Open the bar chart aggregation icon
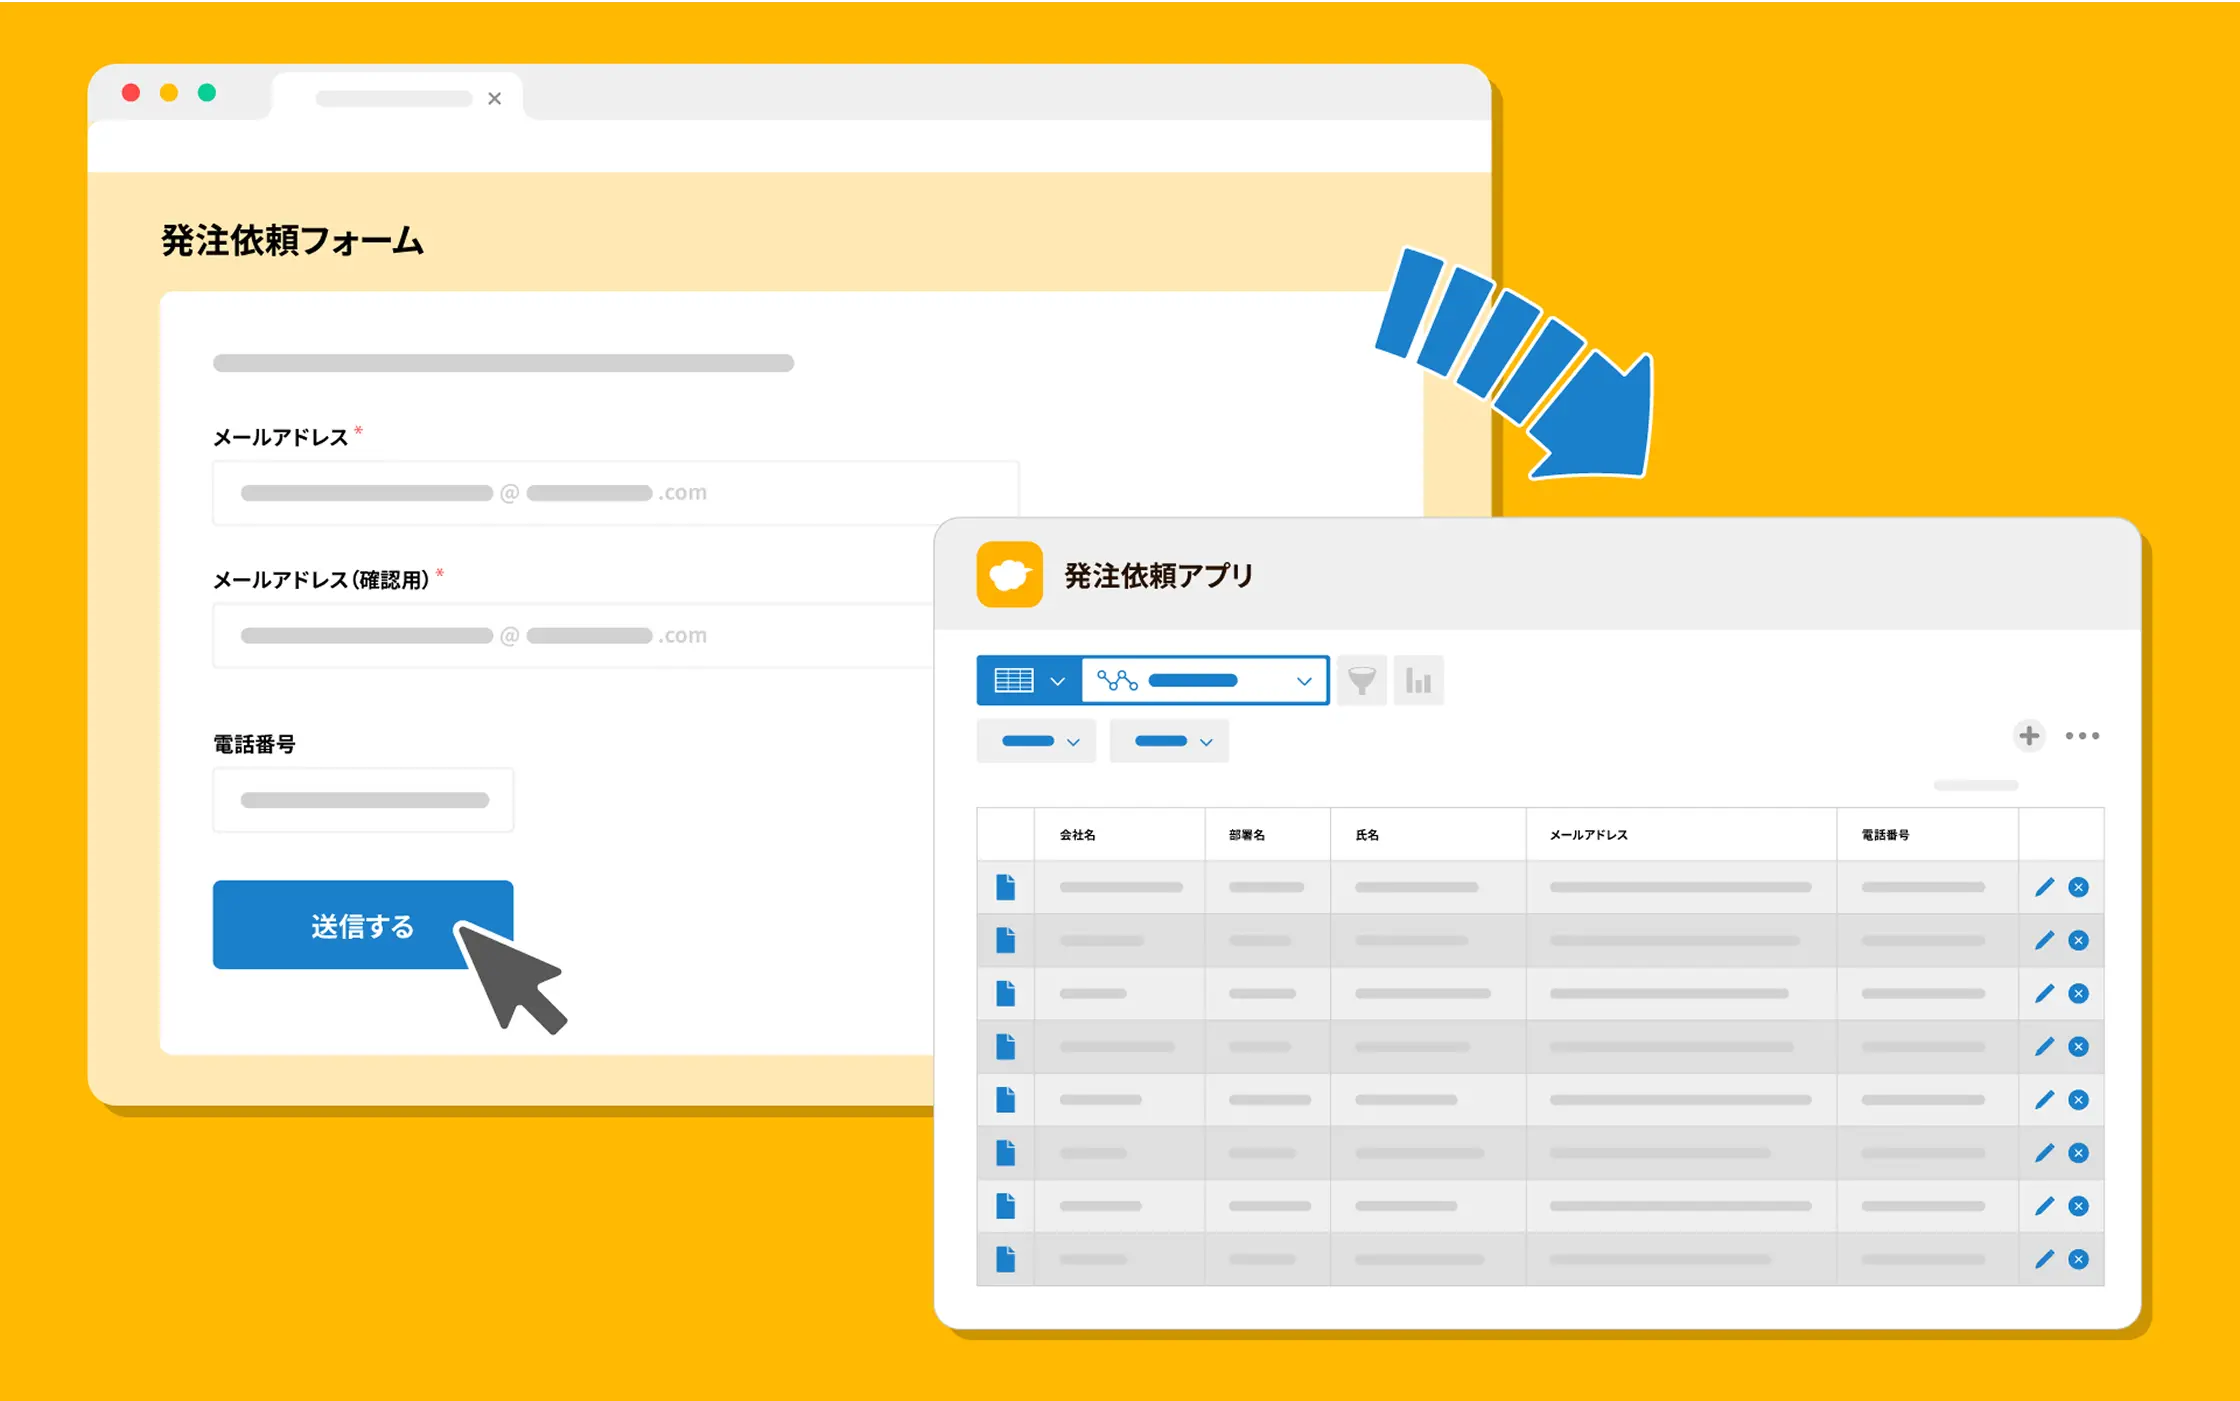 [1418, 681]
